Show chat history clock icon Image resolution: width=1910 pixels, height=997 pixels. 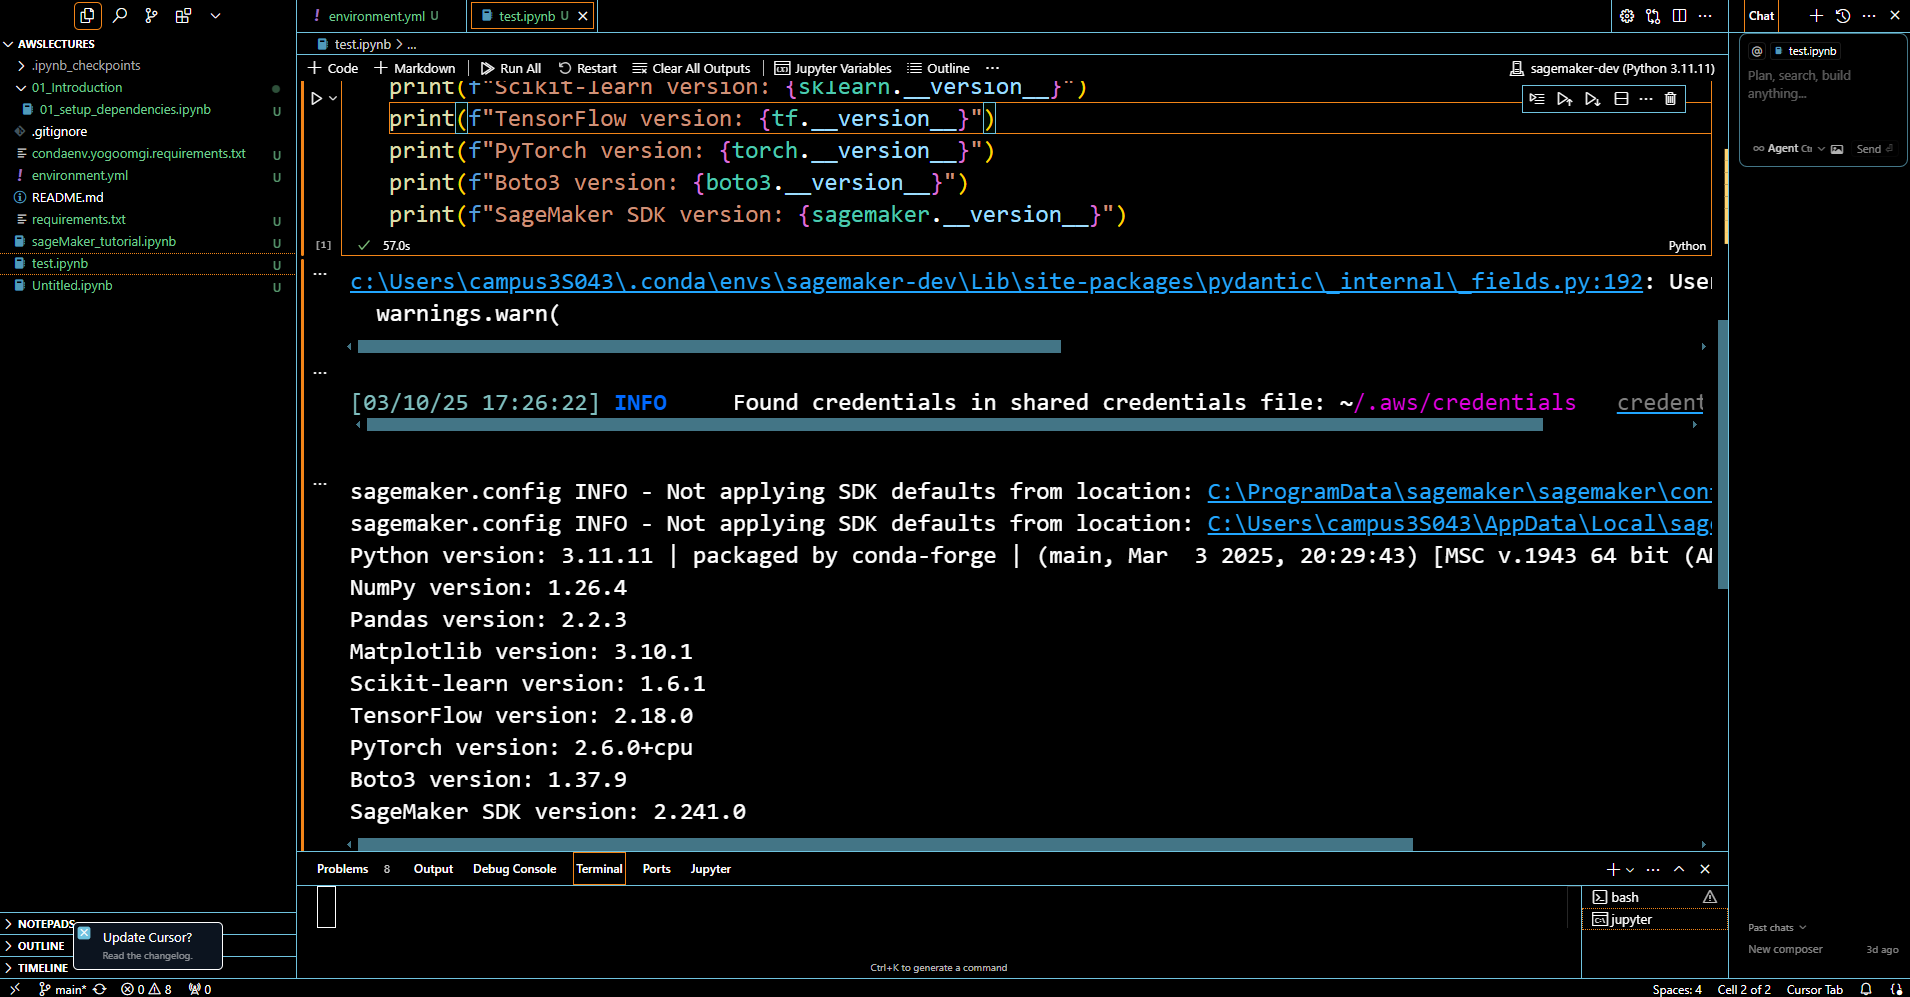(x=1843, y=16)
